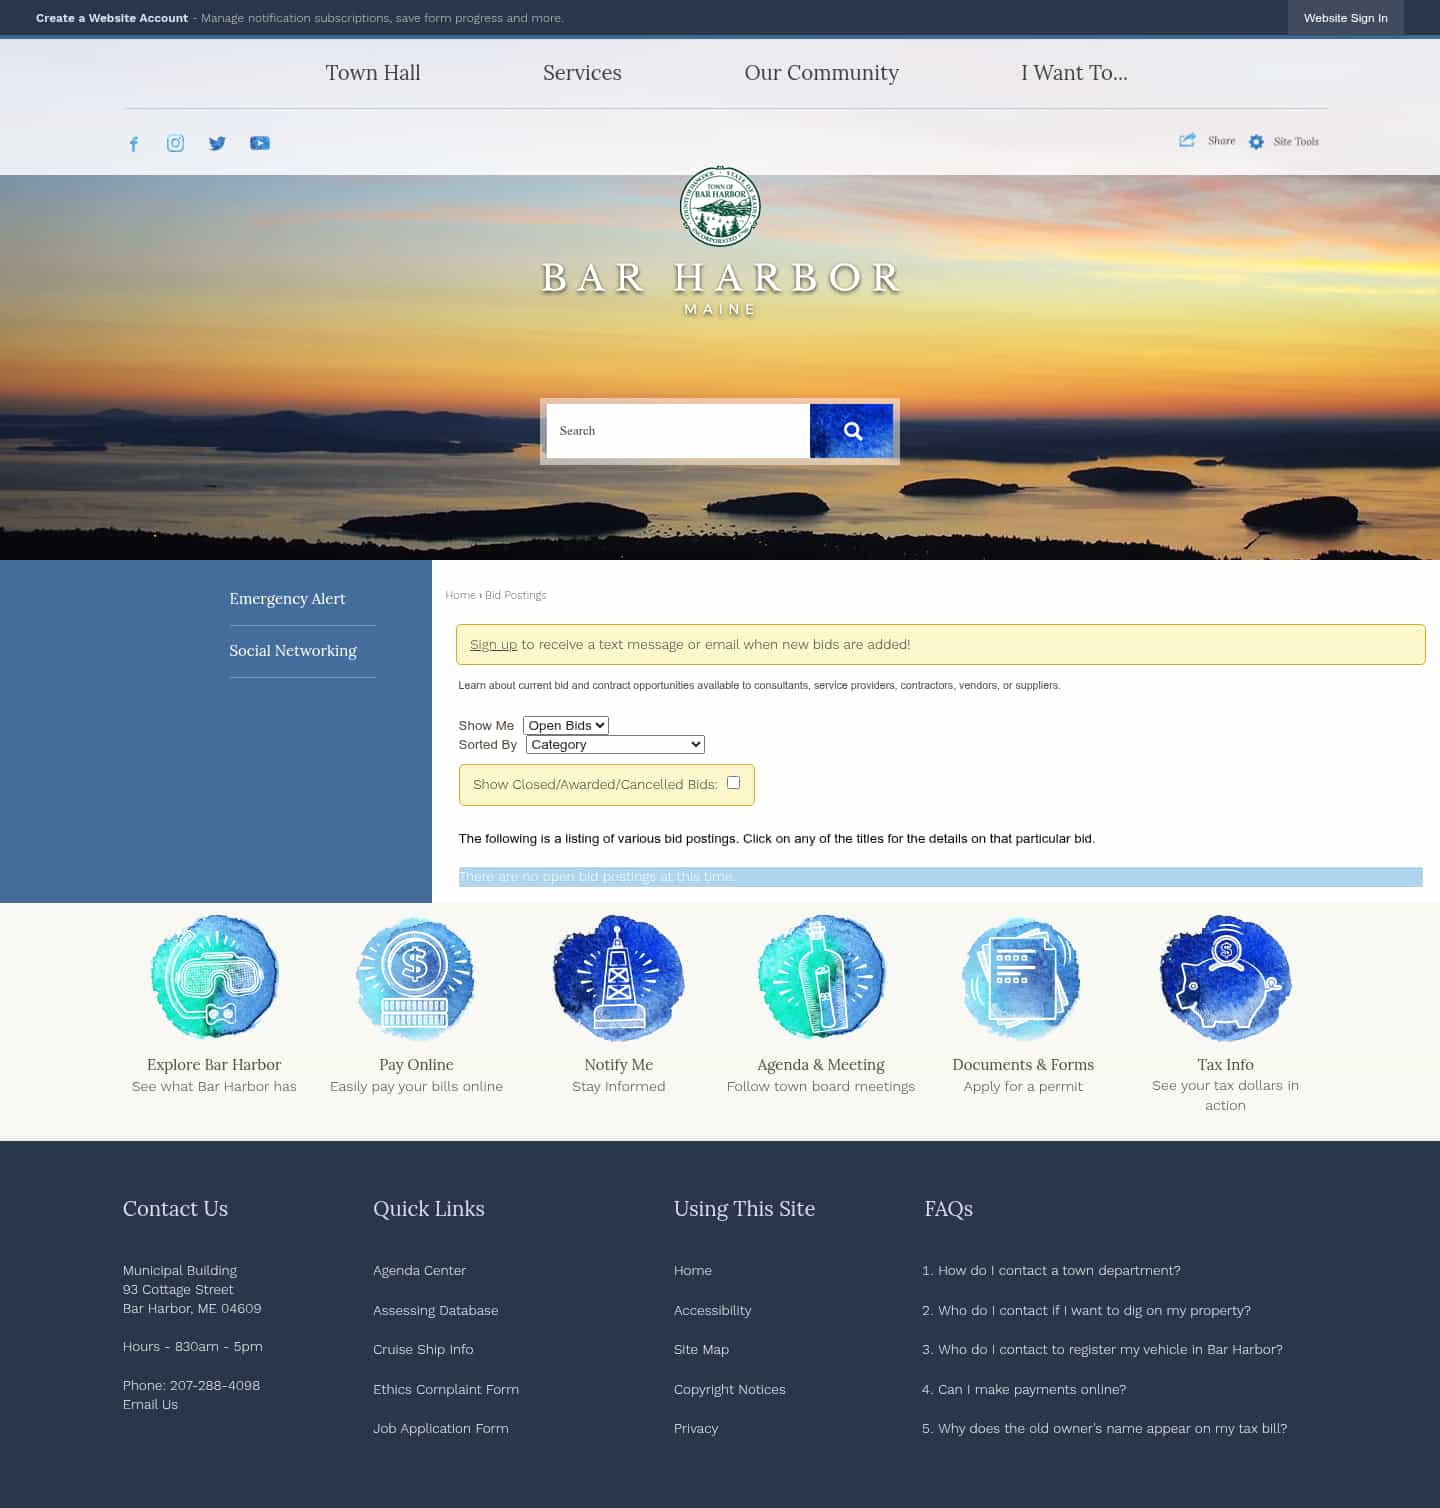The height and width of the screenshot is (1508, 1440).
Task: Click the Website Sign In button
Action: coord(1345,18)
